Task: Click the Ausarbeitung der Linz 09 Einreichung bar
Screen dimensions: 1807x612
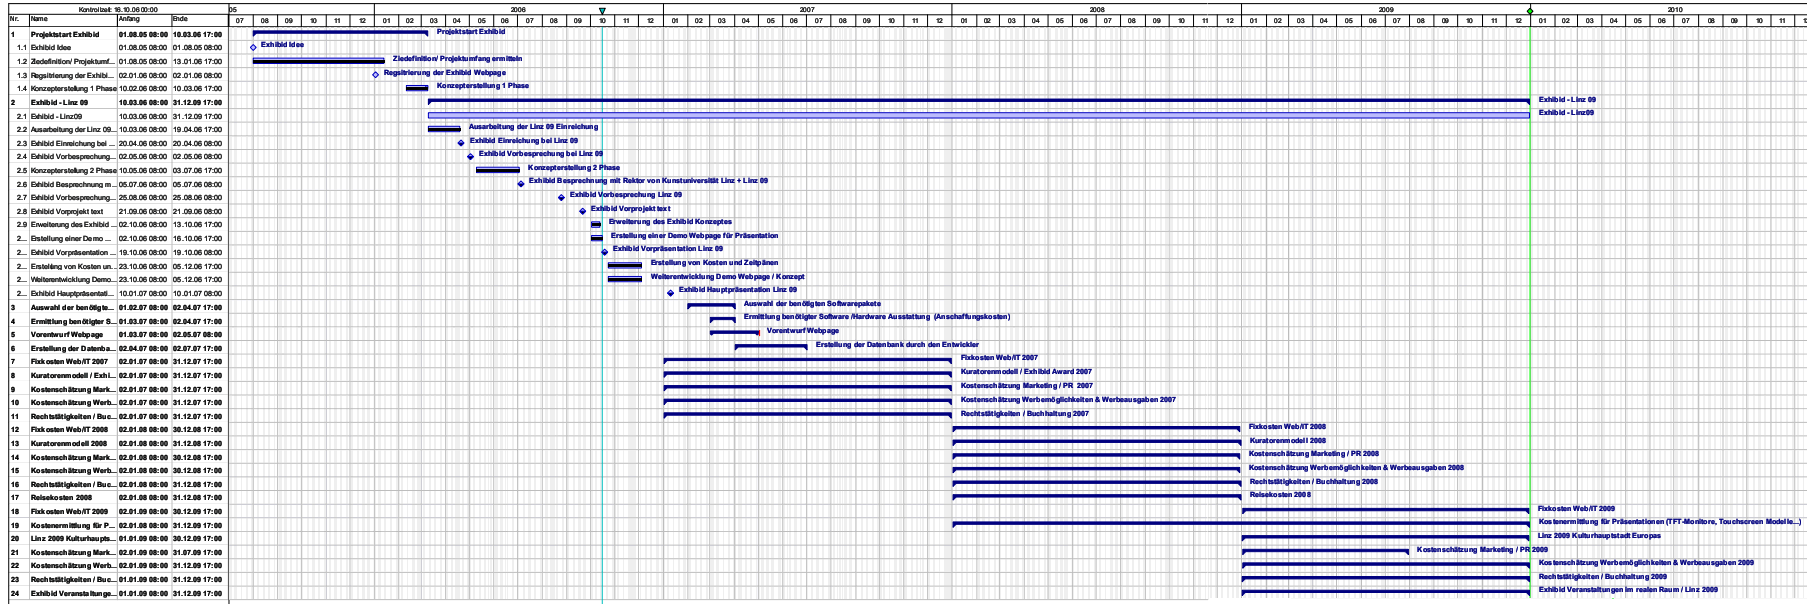Action: coord(444,129)
